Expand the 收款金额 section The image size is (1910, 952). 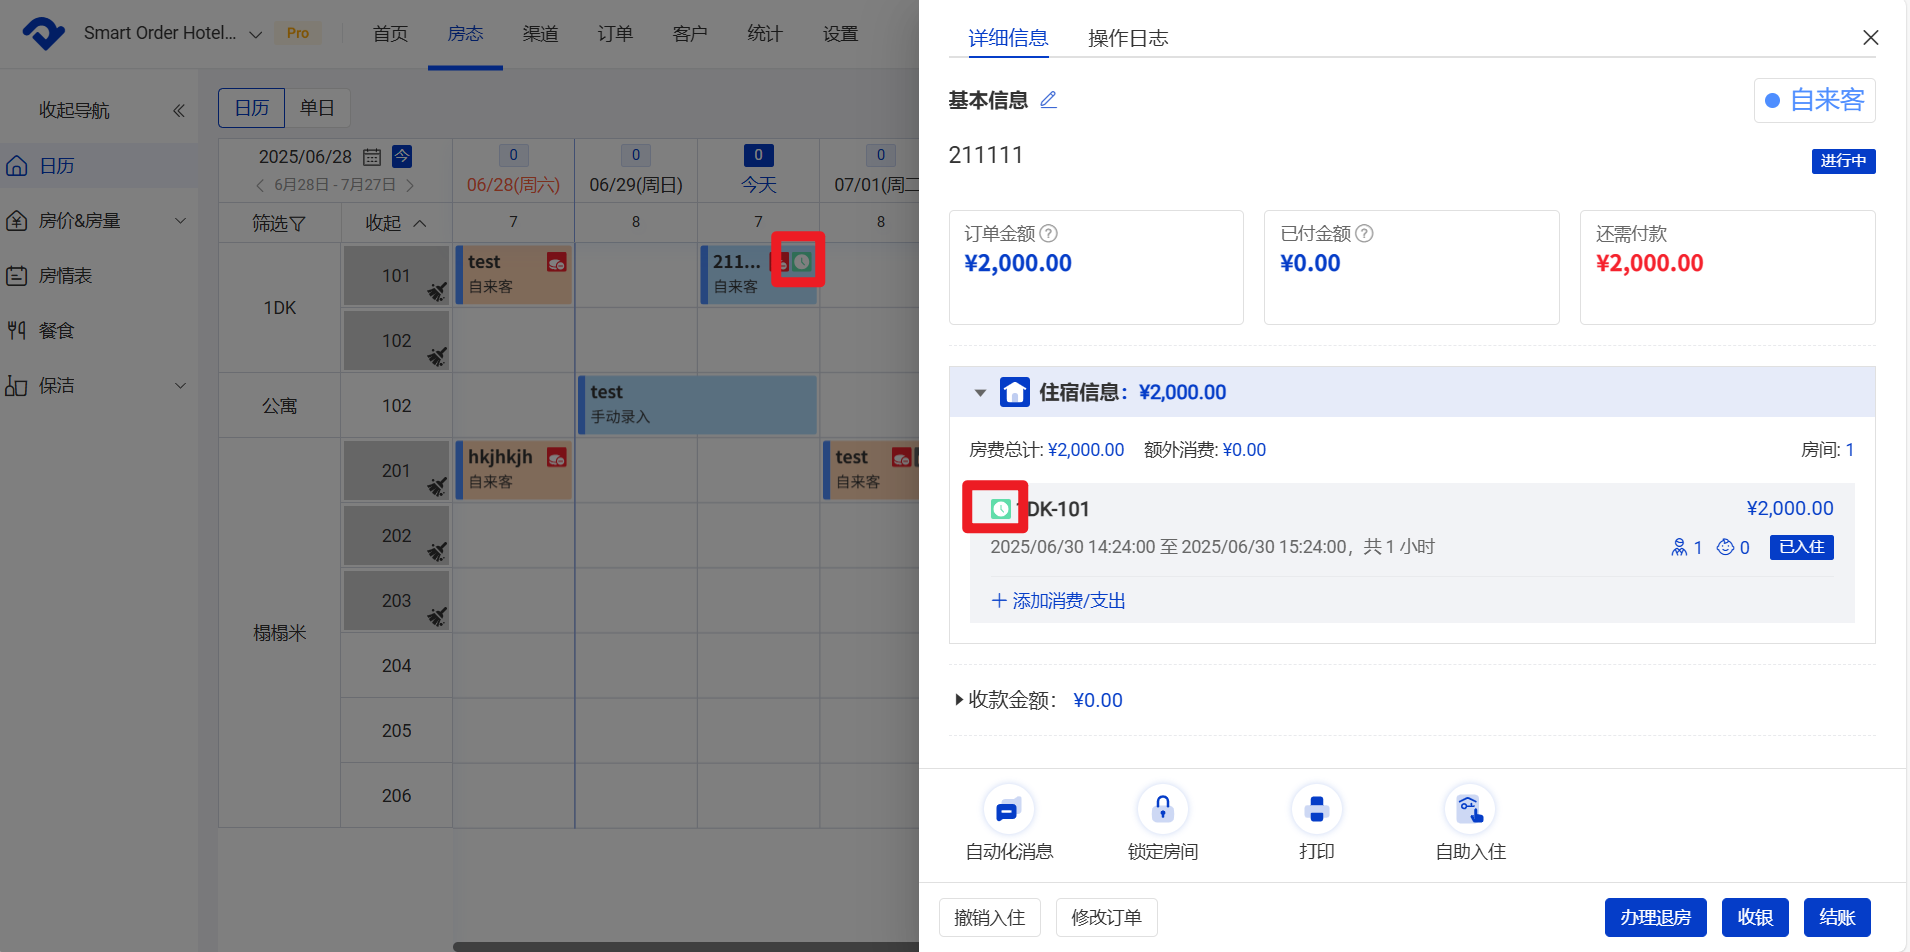click(959, 700)
